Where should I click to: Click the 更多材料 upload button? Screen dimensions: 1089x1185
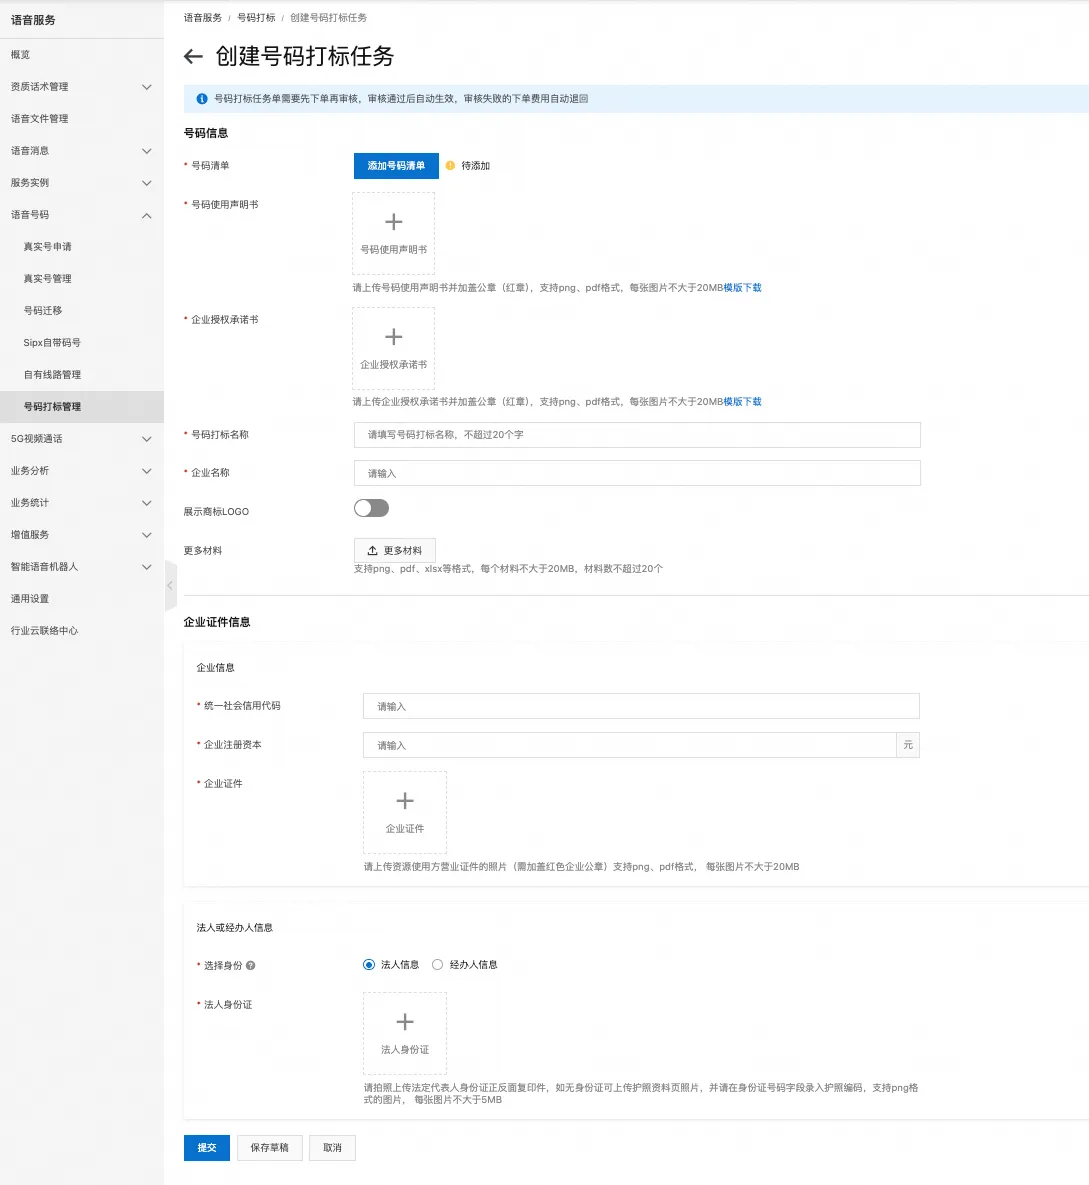coord(394,550)
